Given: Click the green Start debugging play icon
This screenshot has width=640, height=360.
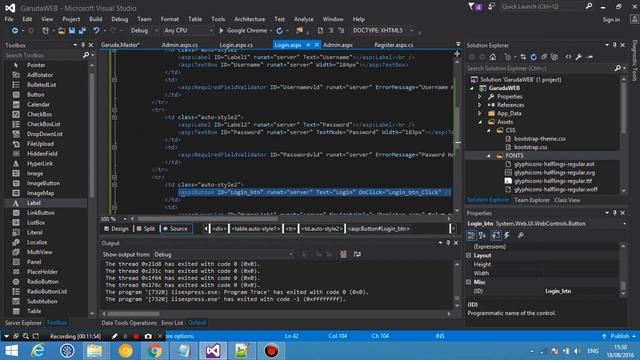Looking at the screenshot, I should [x=221, y=31].
